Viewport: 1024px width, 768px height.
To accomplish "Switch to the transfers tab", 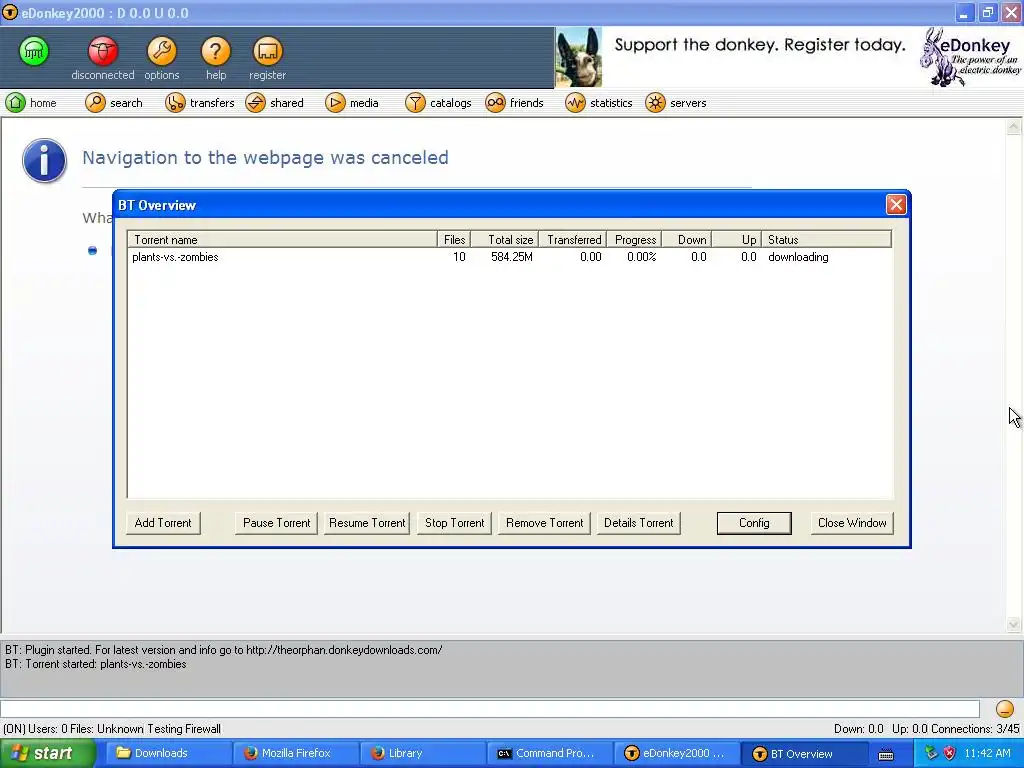I will tap(199, 103).
